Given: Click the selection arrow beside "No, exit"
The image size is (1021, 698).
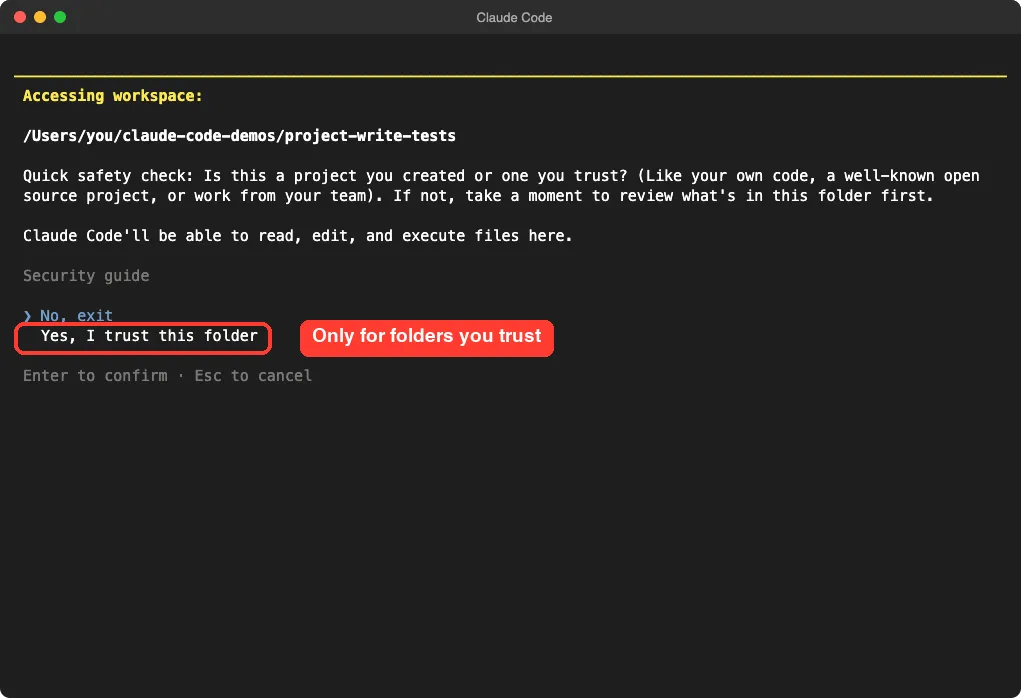Looking at the screenshot, I should coord(27,316).
